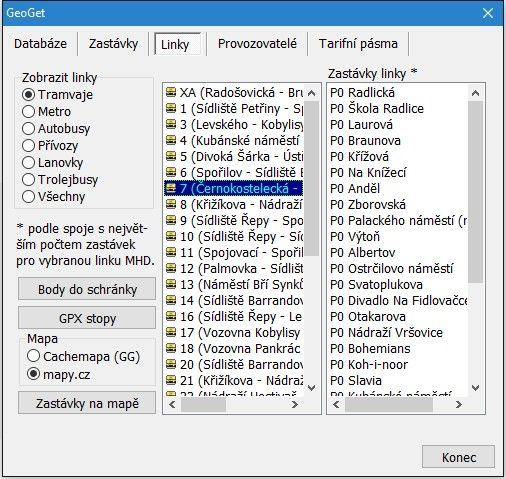The height and width of the screenshot is (479, 506).
Task: Click the stops list vertical scrollbar thumb
Action: click(x=475, y=192)
